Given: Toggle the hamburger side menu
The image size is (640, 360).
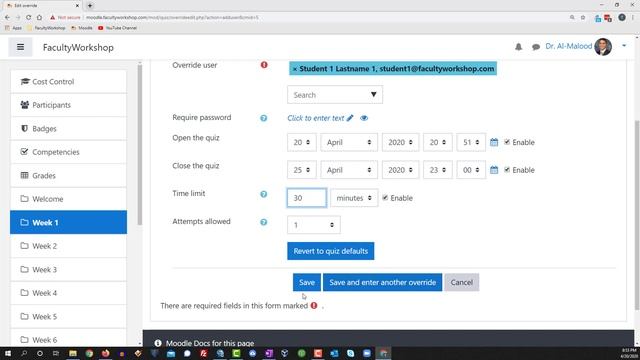Looking at the screenshot, I should click(x=20, y=47).
